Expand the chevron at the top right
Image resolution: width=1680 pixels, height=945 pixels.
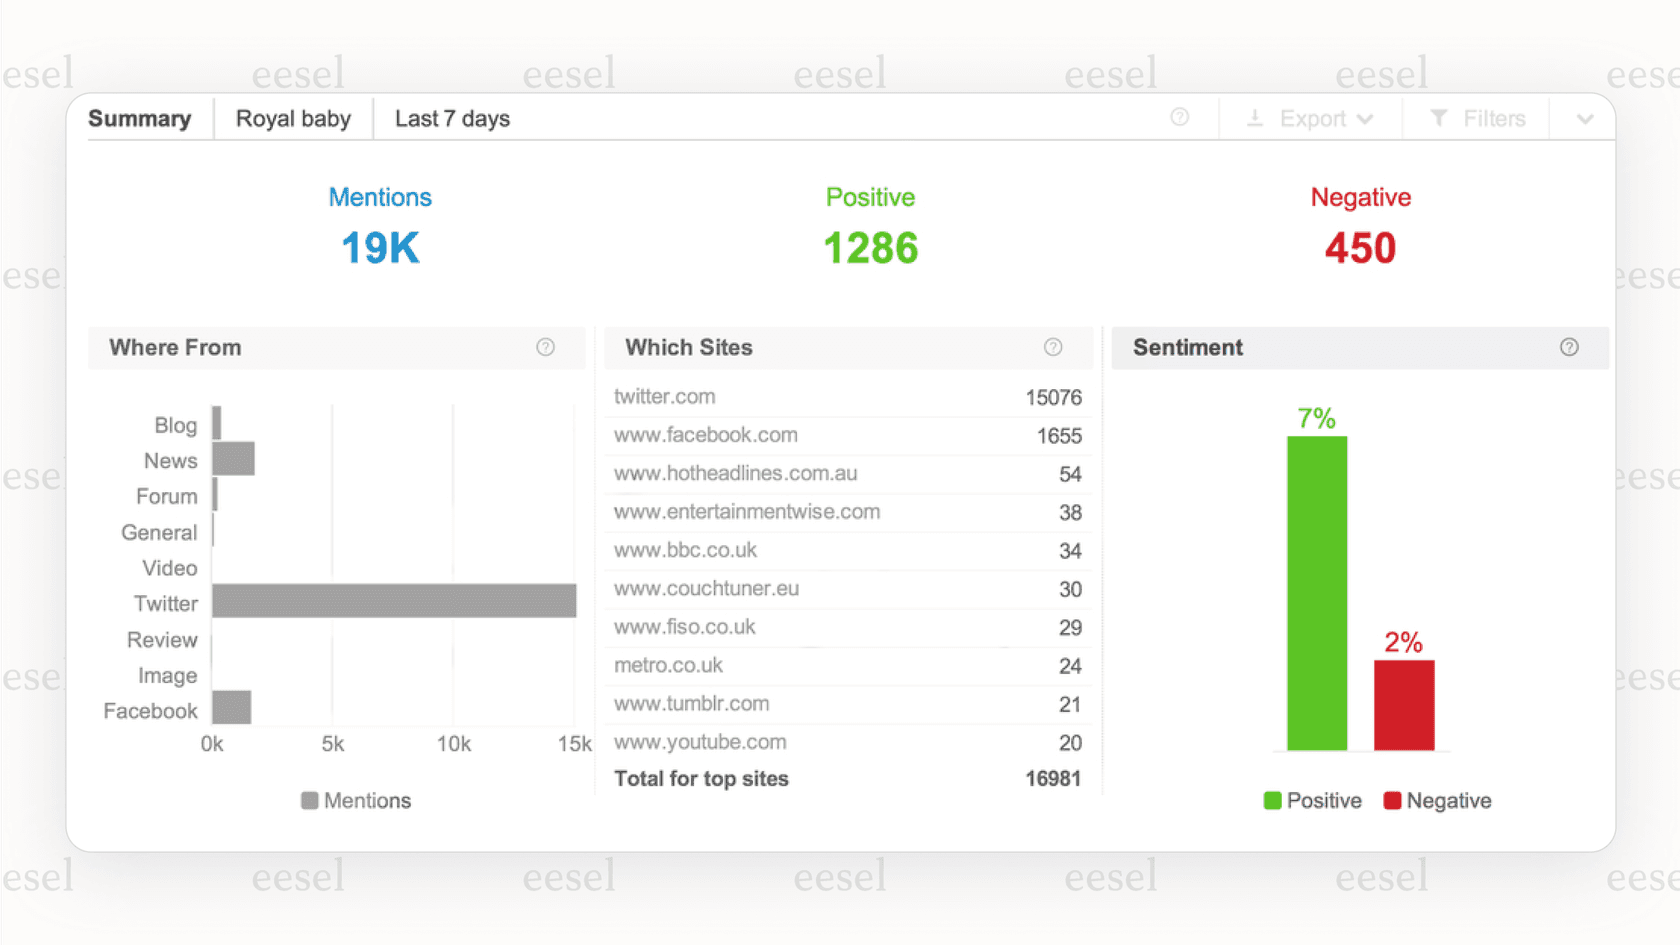[x=1583, y=118]
